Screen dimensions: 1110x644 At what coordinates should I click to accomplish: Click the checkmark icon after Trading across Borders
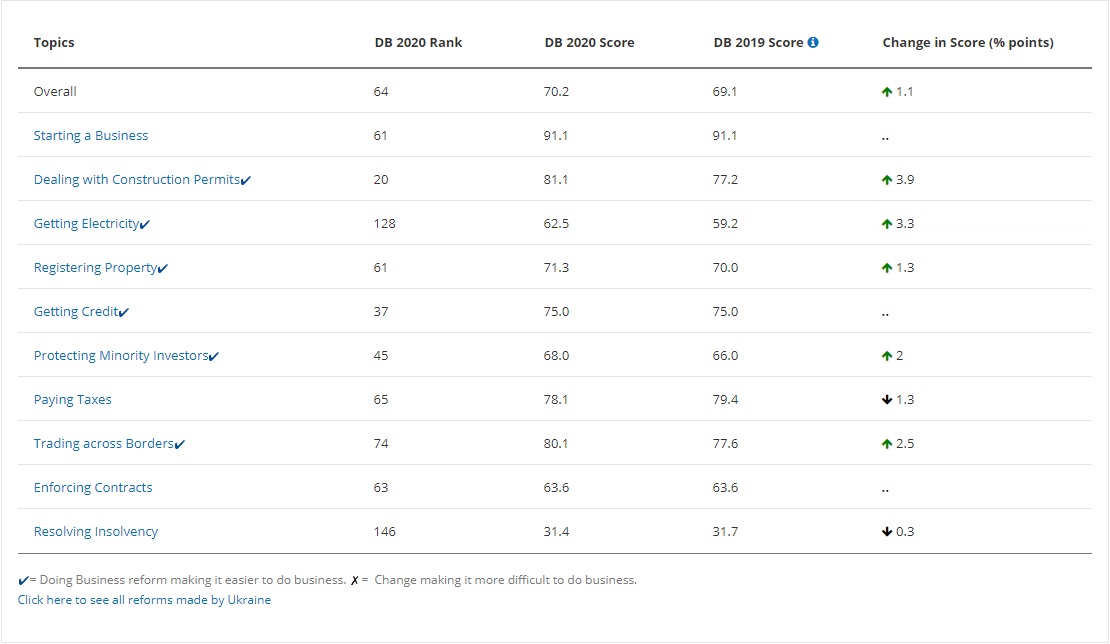click(180, 445)
